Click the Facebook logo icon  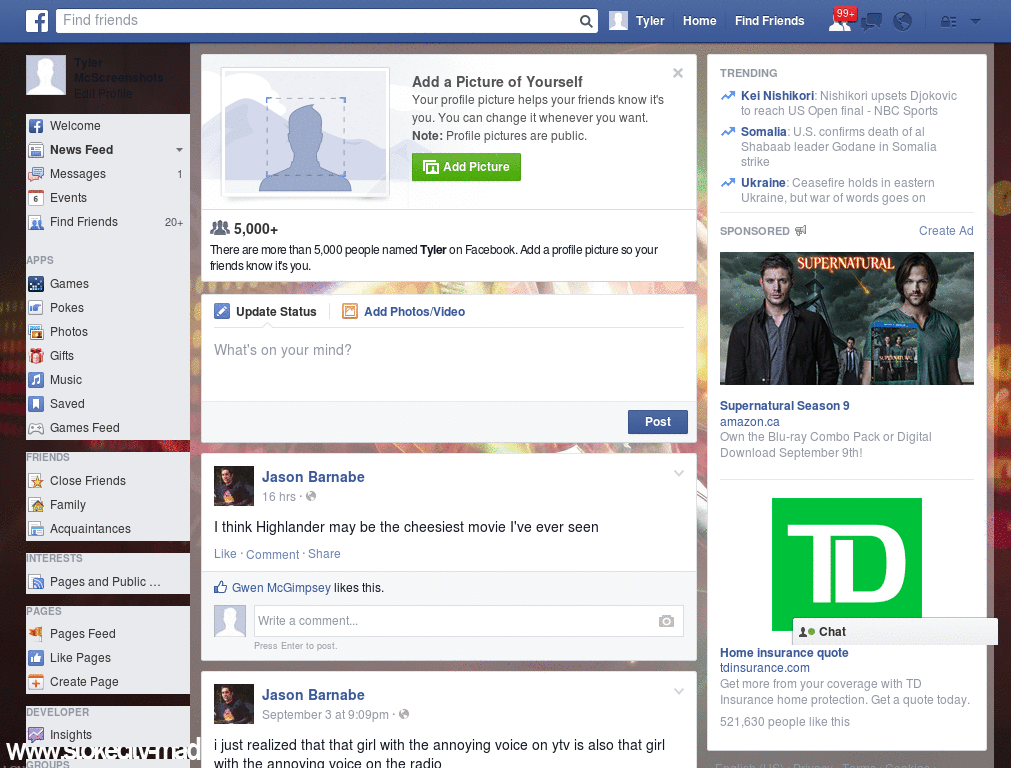pyautogui.click(x=37, y=21)
